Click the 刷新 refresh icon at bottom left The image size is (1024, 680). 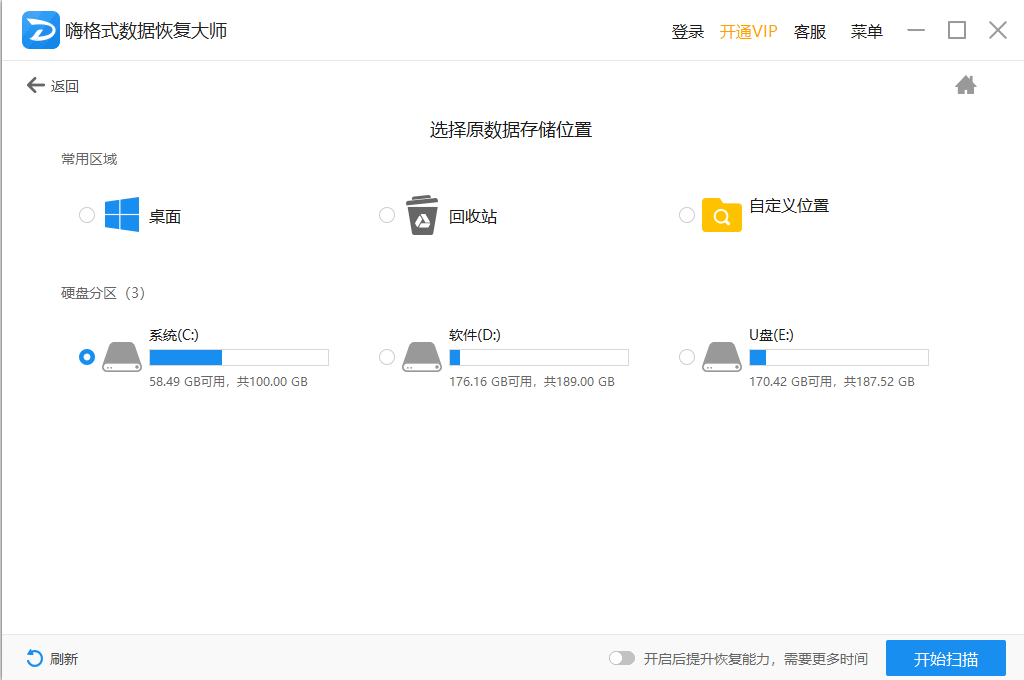[32, 659]
